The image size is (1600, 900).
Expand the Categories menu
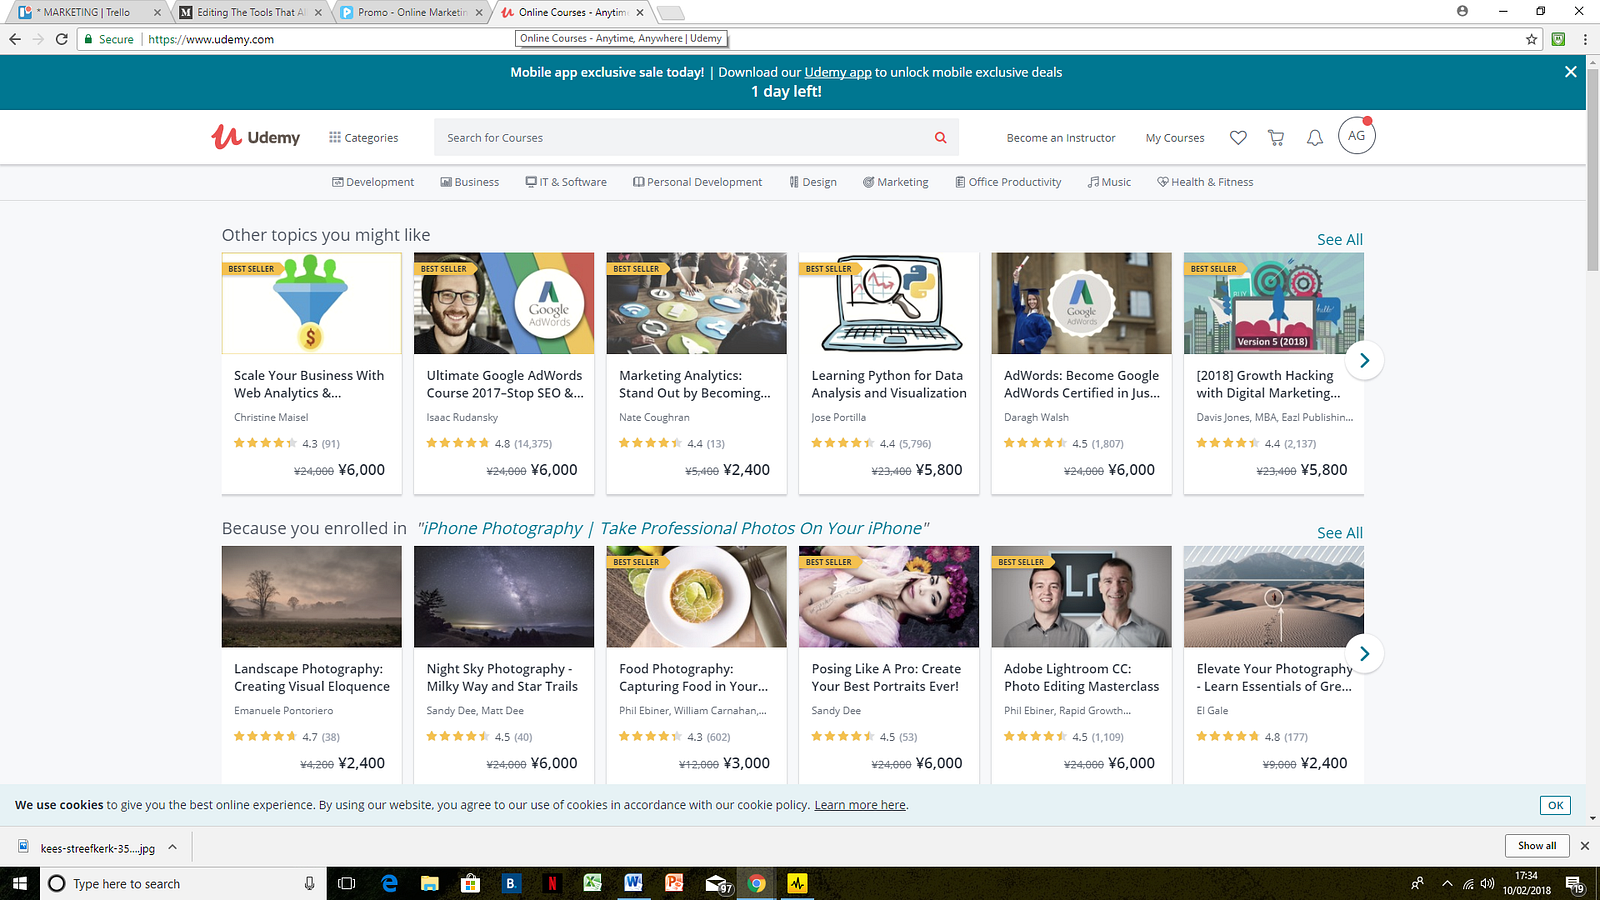[x=364, y=138]
